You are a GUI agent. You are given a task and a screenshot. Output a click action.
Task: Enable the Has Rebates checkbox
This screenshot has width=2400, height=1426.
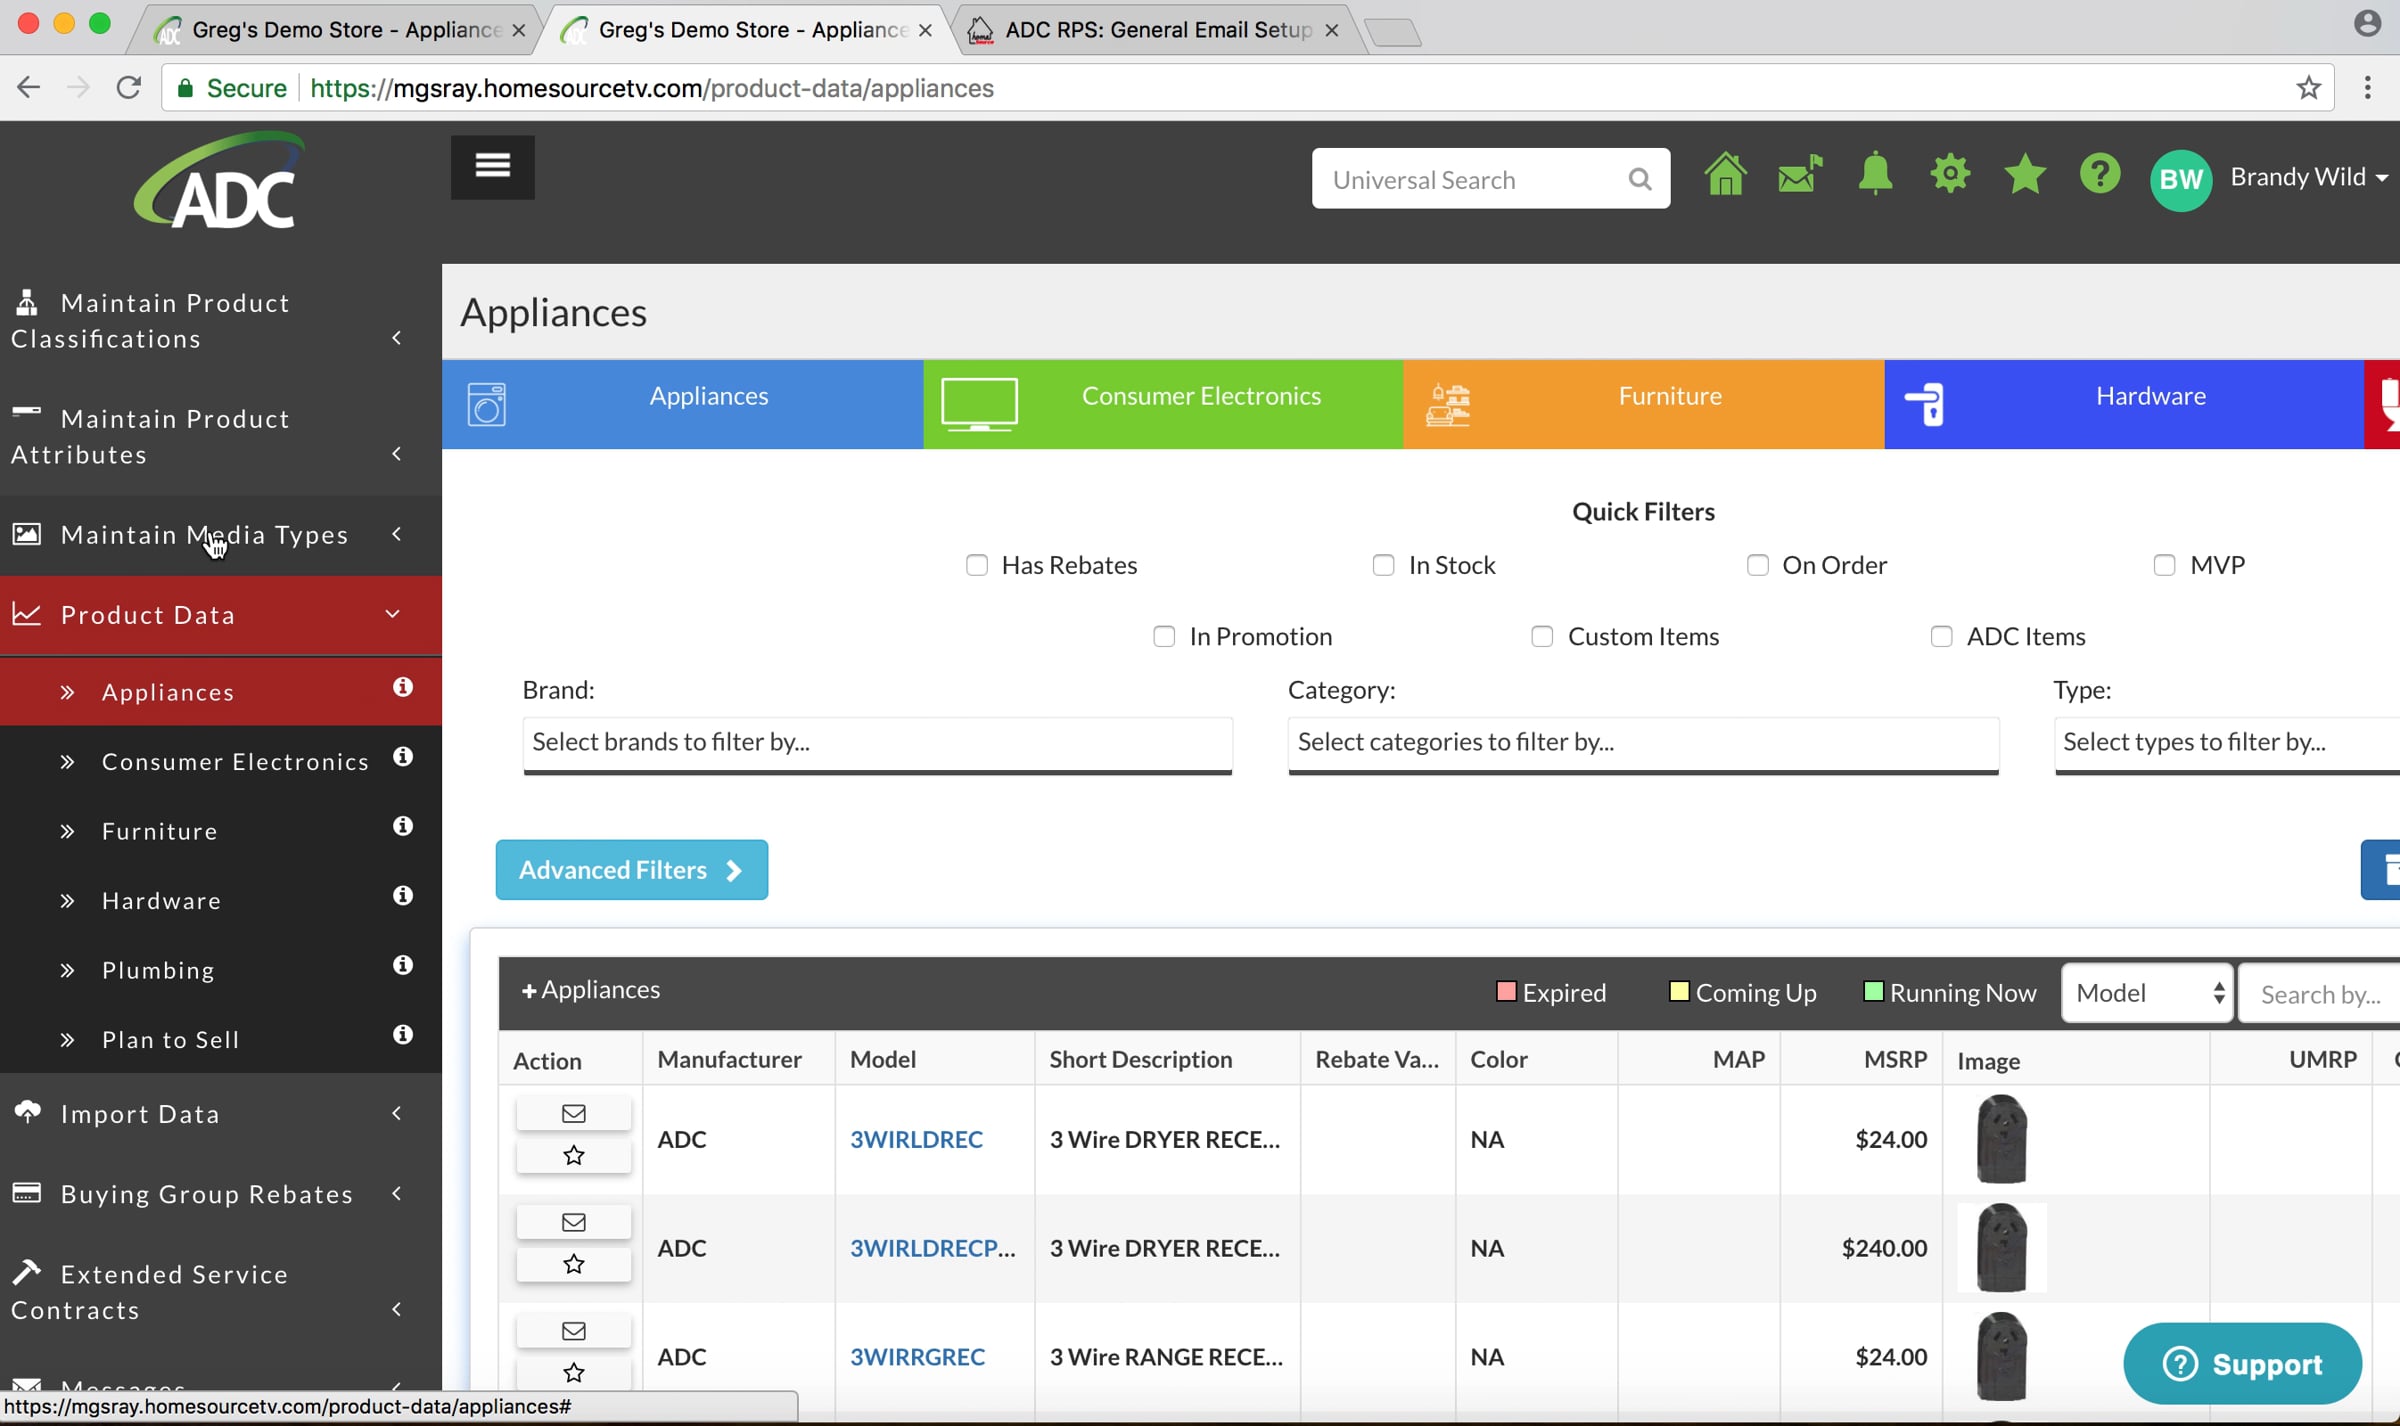pos(977,565)
